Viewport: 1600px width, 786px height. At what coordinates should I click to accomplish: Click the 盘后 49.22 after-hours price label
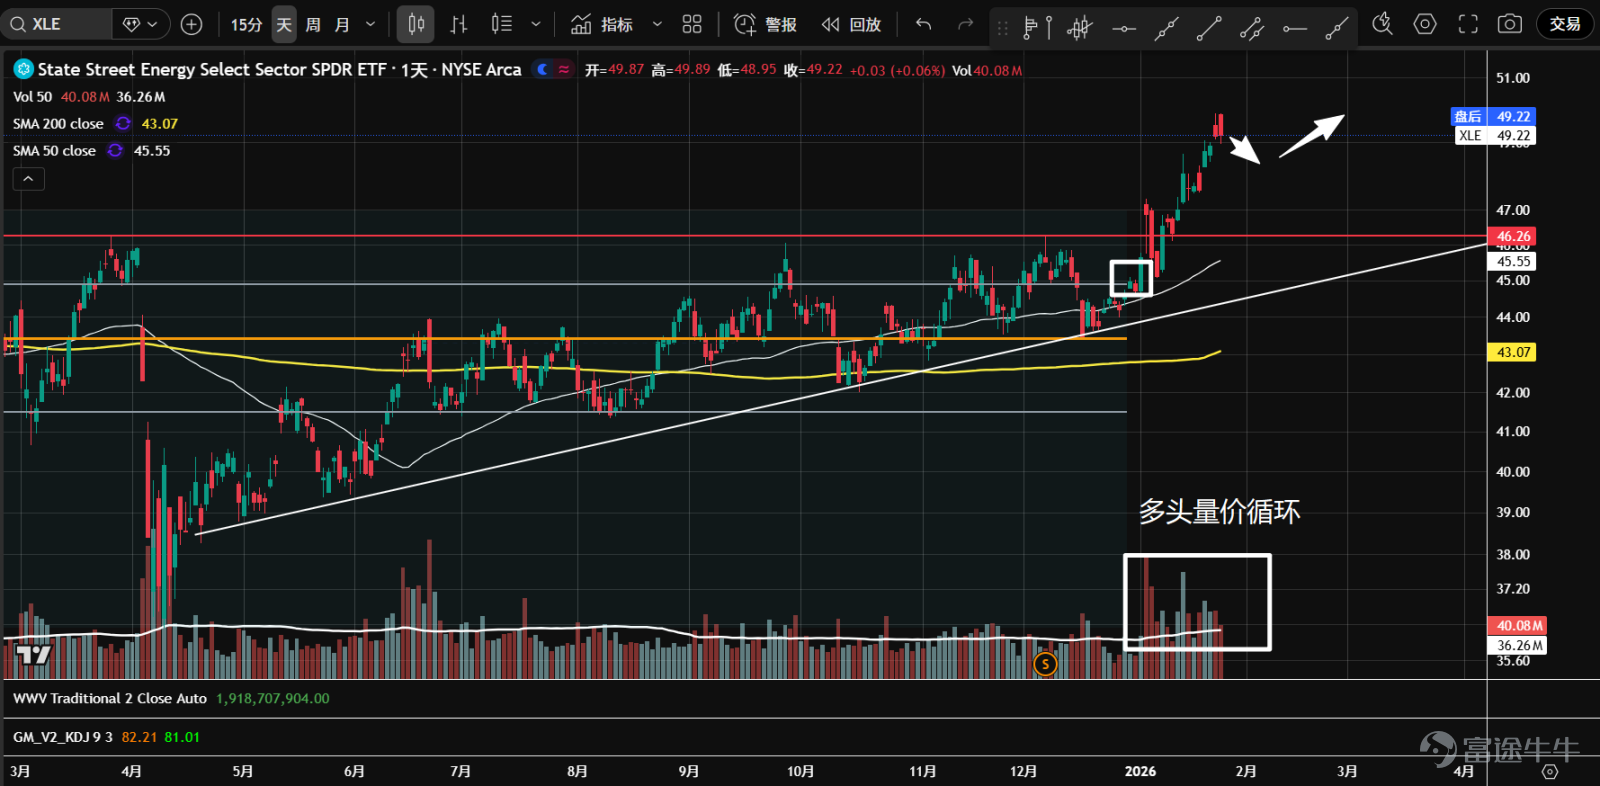click(x=1492, y=117)
